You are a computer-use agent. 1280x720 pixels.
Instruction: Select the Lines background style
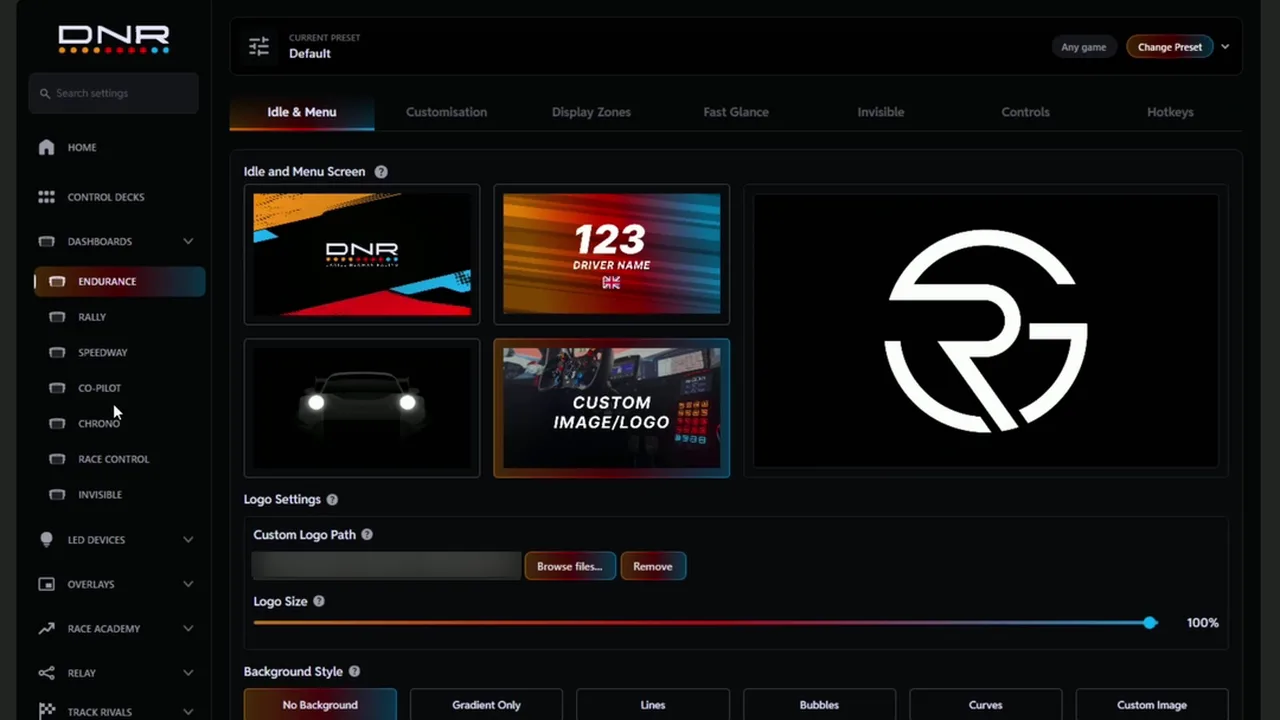[x=653, y=704]
